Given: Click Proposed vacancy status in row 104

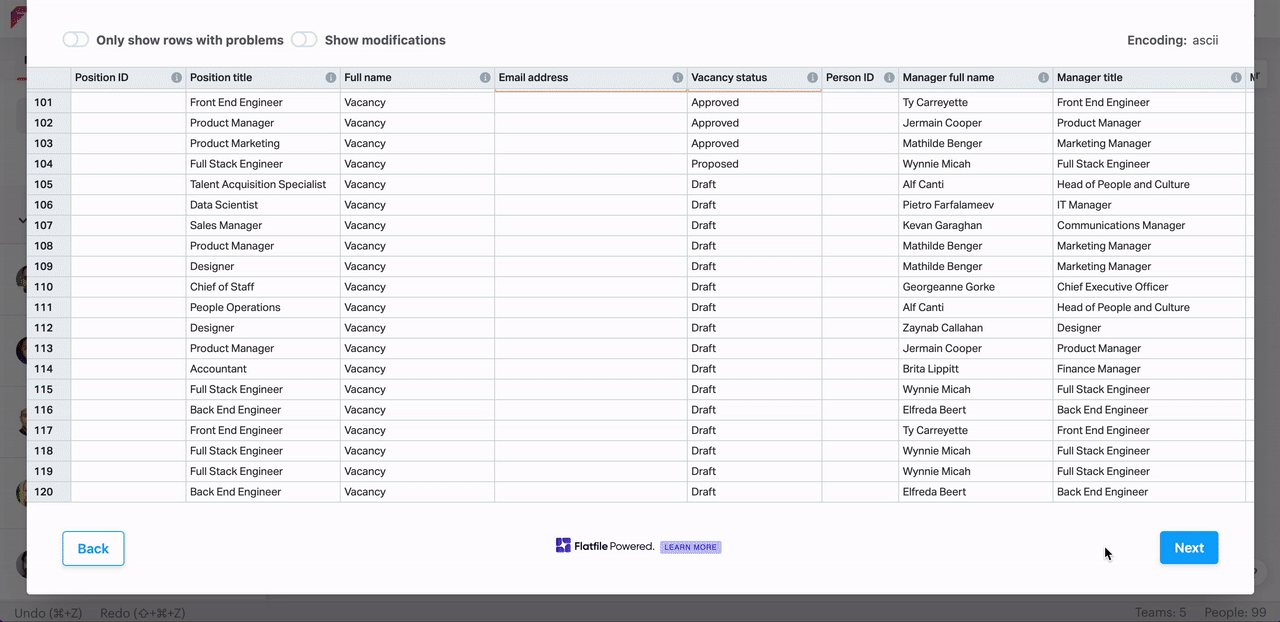Looking at the screenshot, I should [754, 164].
